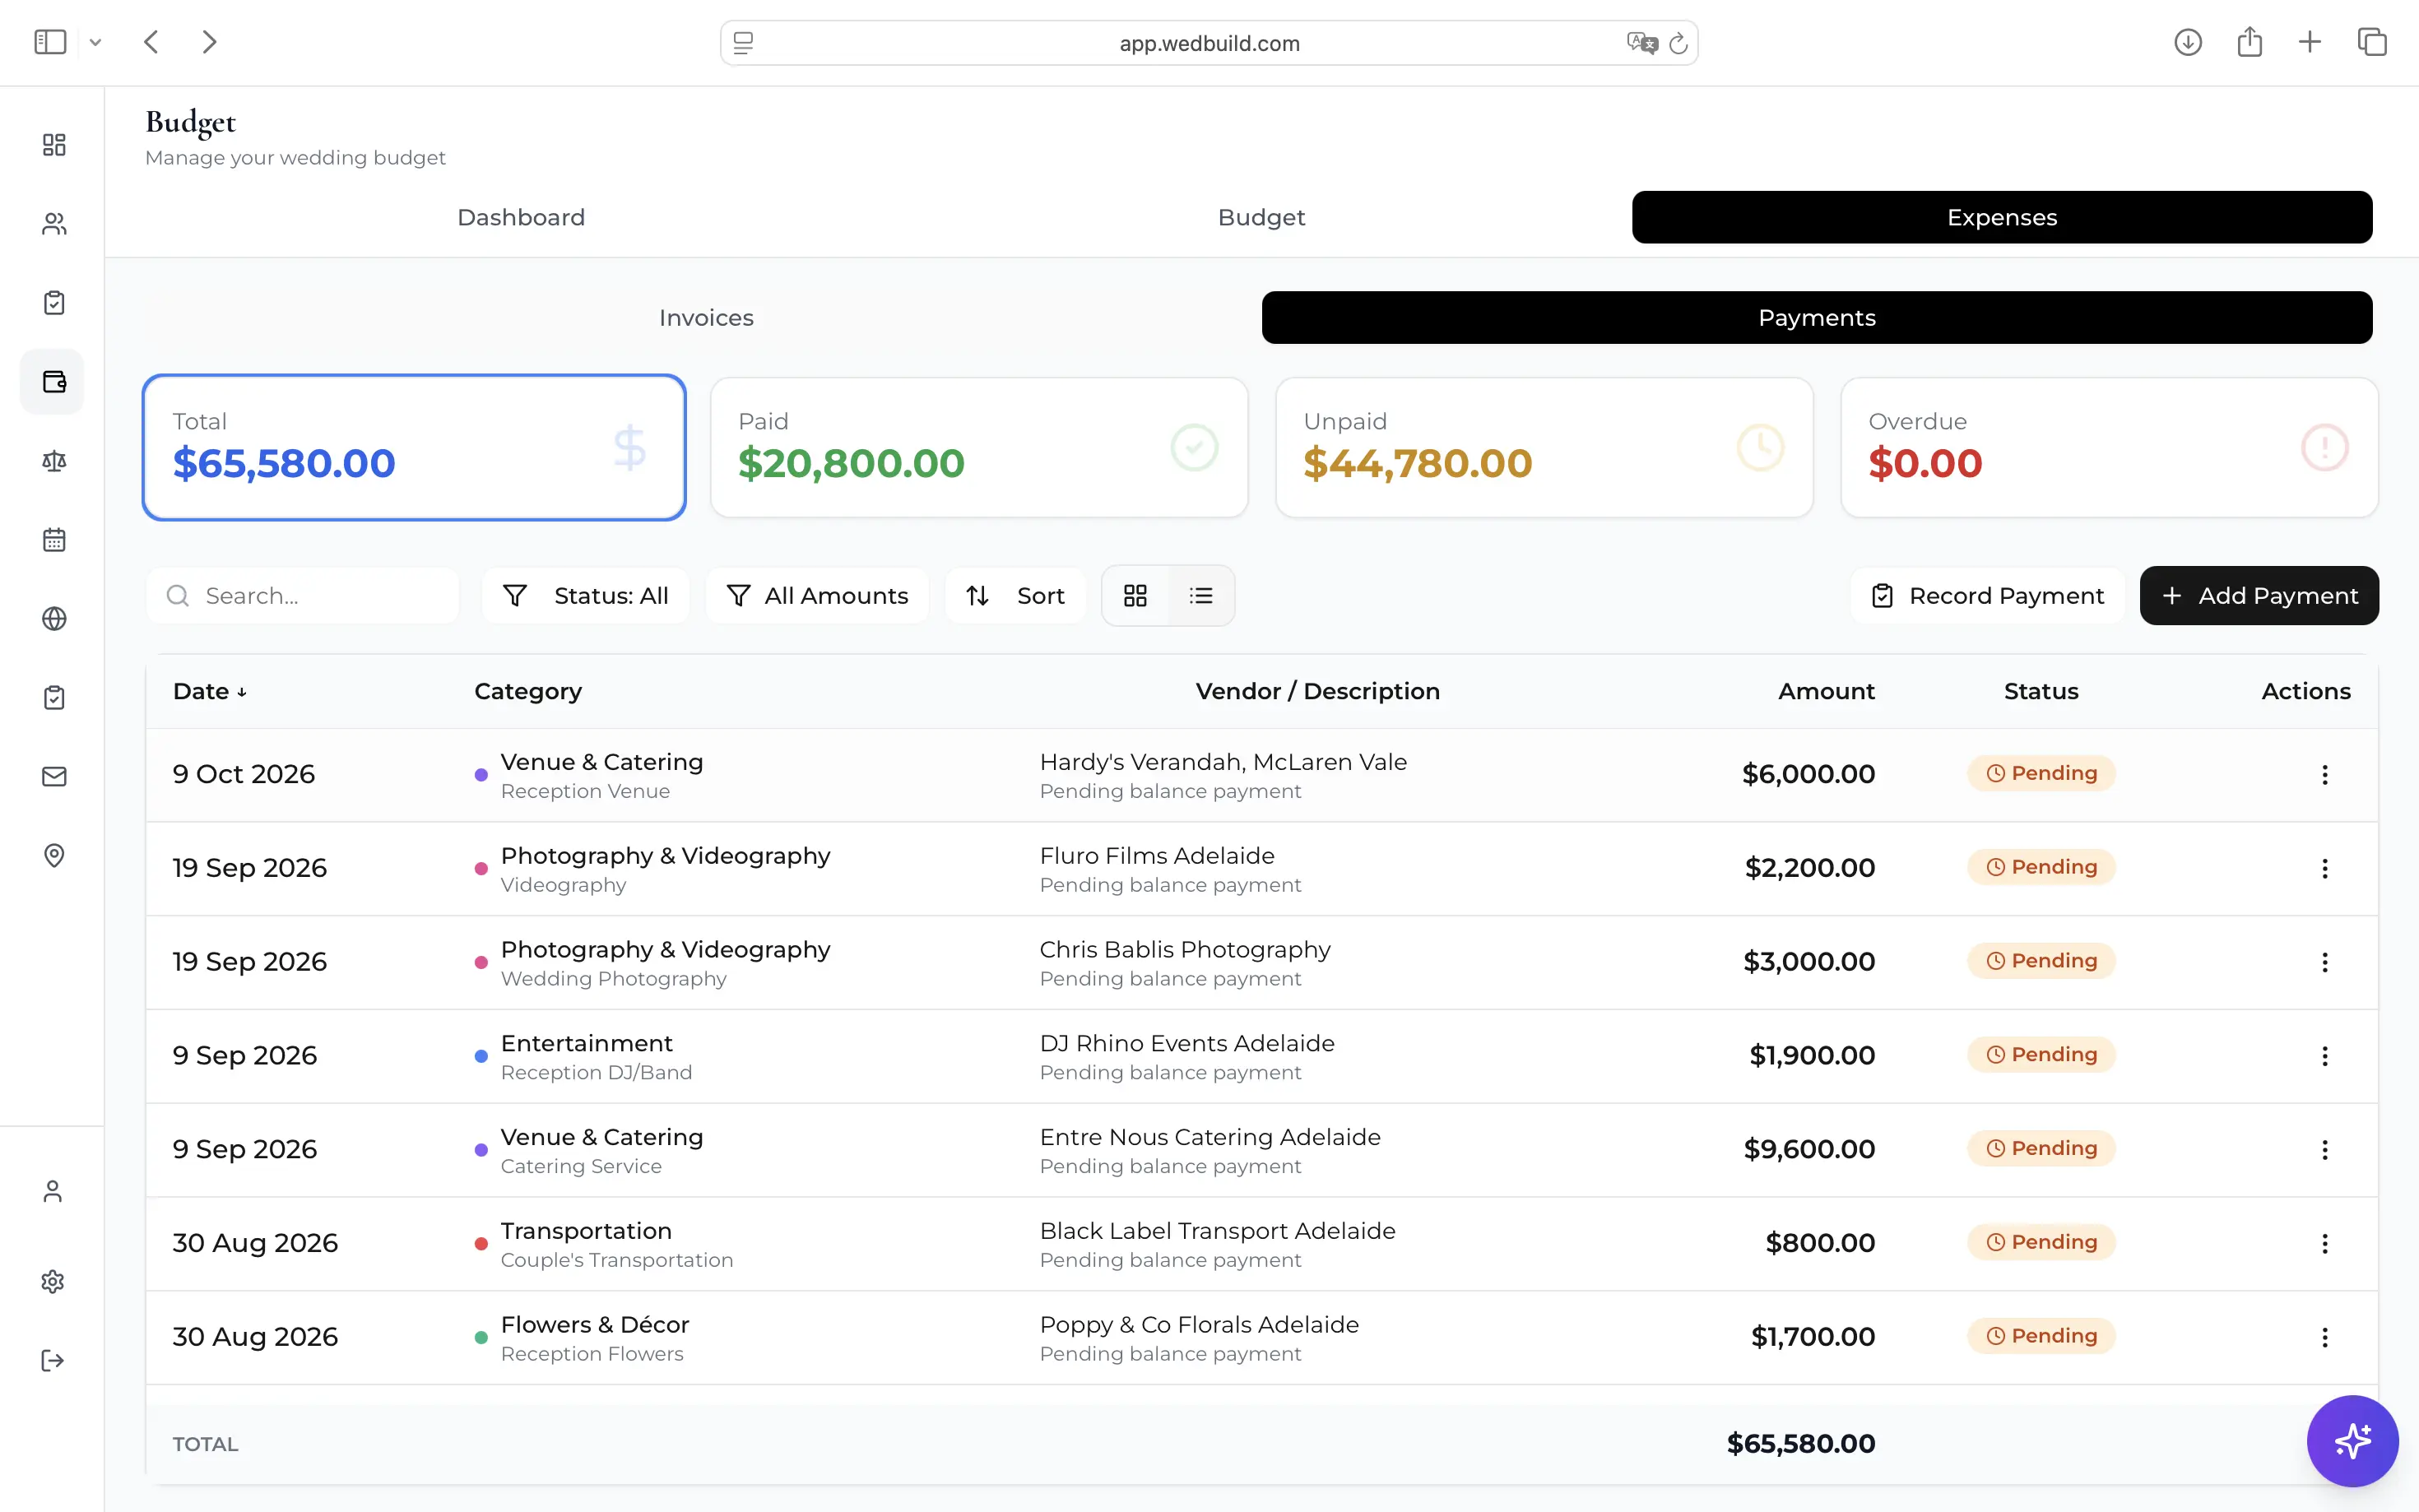Expand the browser sidebar chevron dropdown
The width and height of the screenshot is (2419, 1512).
pos(96,42)
